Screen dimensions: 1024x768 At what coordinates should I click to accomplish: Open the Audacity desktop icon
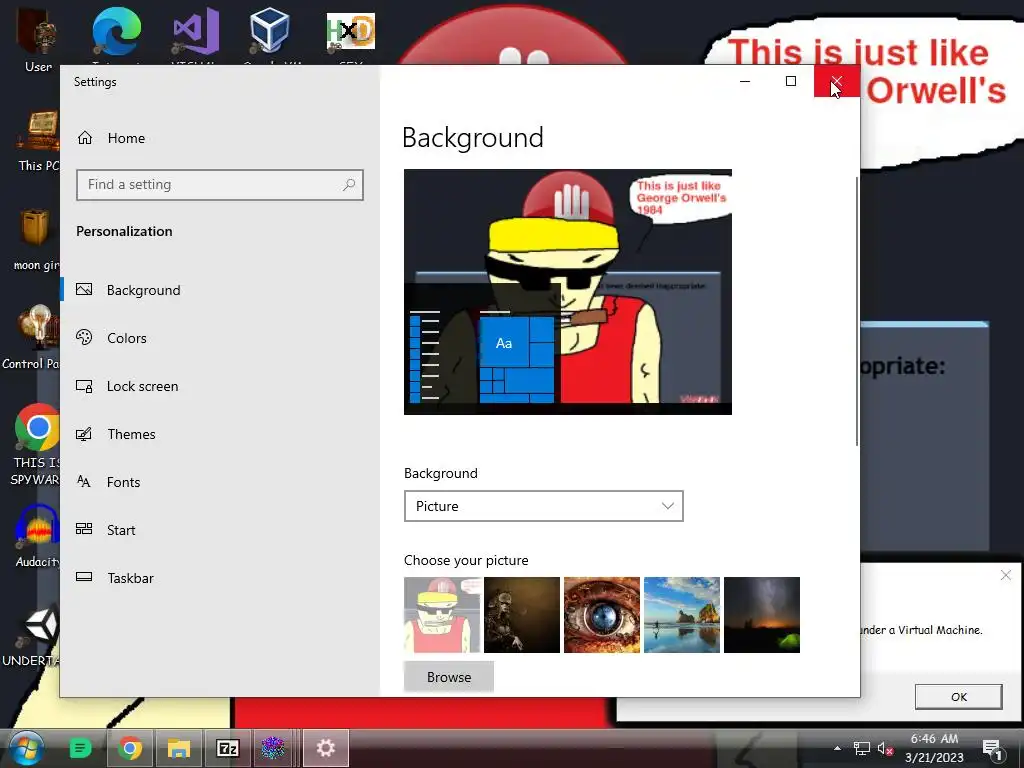(x=37, y=536)
